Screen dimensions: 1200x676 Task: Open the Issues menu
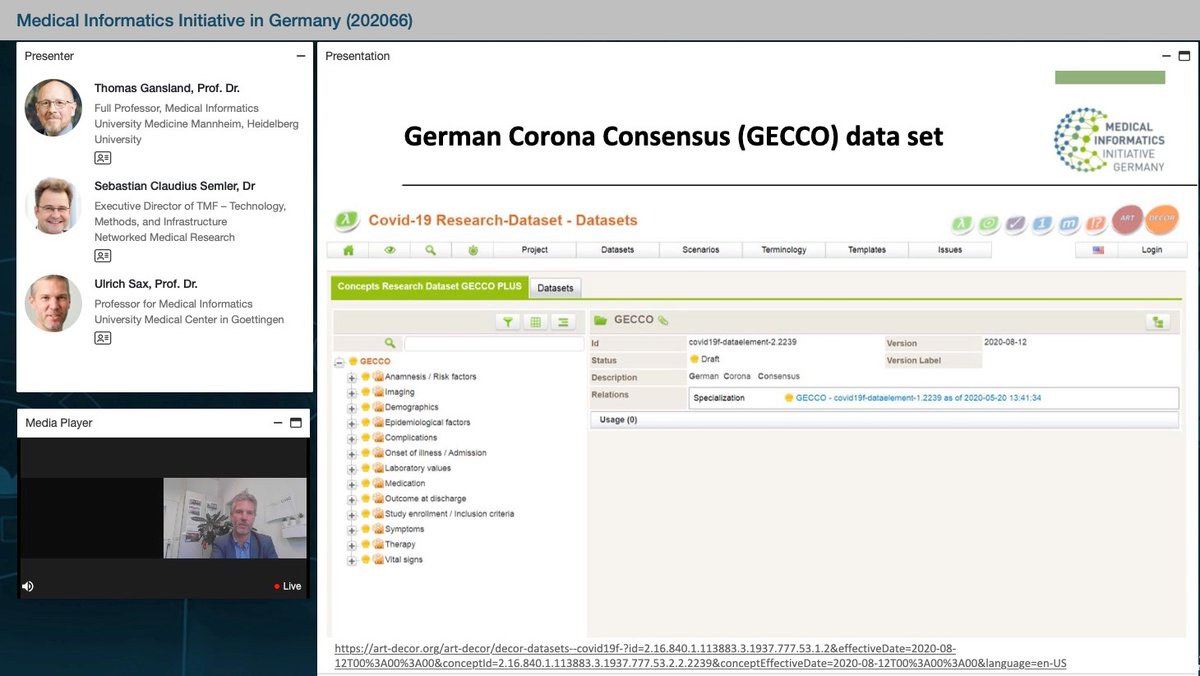pos(950,250)
